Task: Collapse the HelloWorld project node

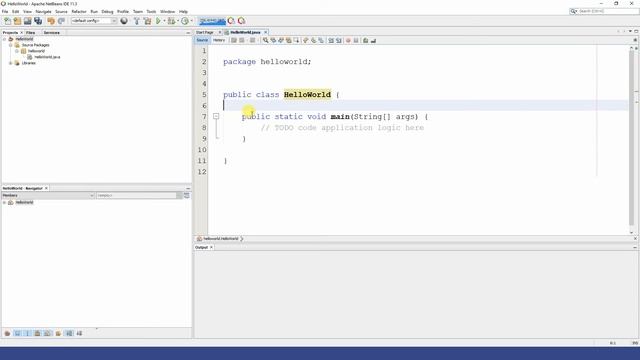Action: (x=4, y=39)
